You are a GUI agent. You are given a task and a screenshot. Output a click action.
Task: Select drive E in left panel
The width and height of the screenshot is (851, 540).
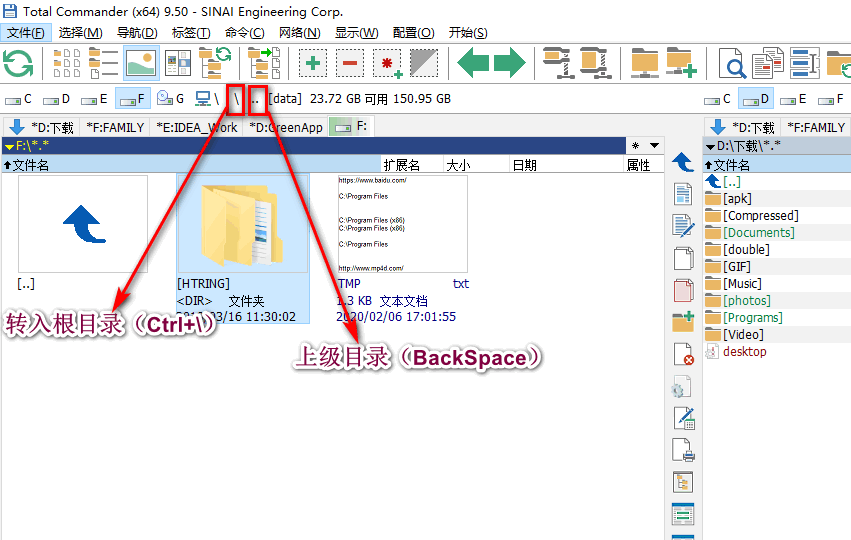[x=95, y=99]
